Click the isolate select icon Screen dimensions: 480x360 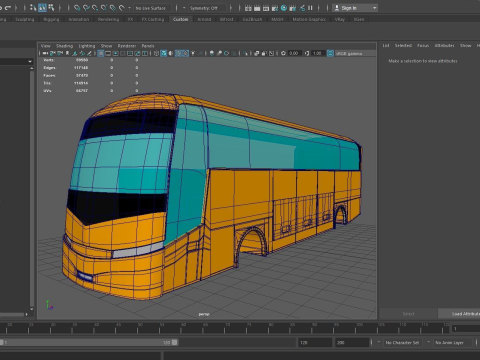point(245,53)
